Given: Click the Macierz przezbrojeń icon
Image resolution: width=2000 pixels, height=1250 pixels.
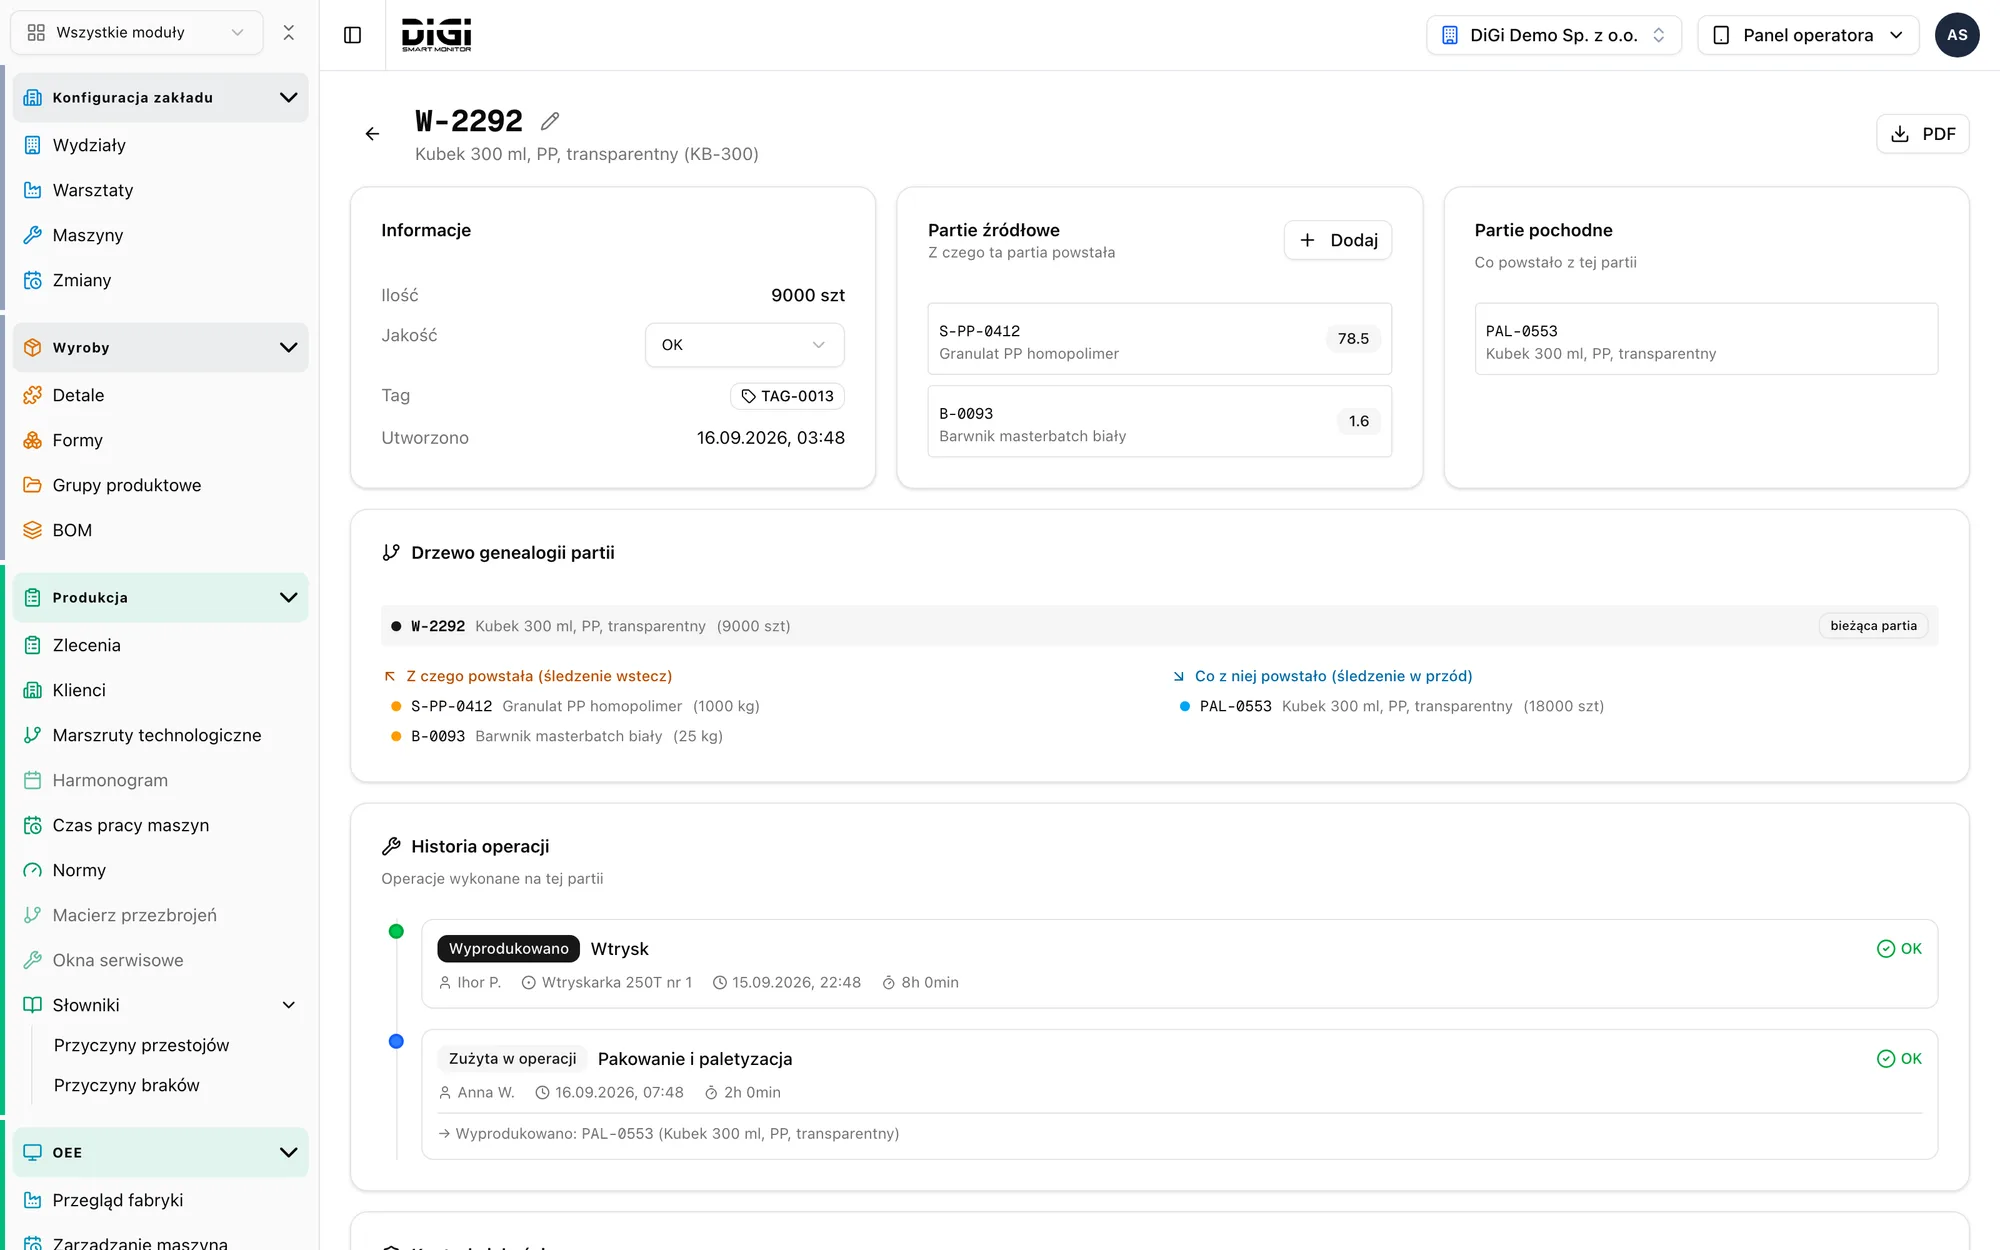Looking at the screenshot, I should tap(33, 915).
